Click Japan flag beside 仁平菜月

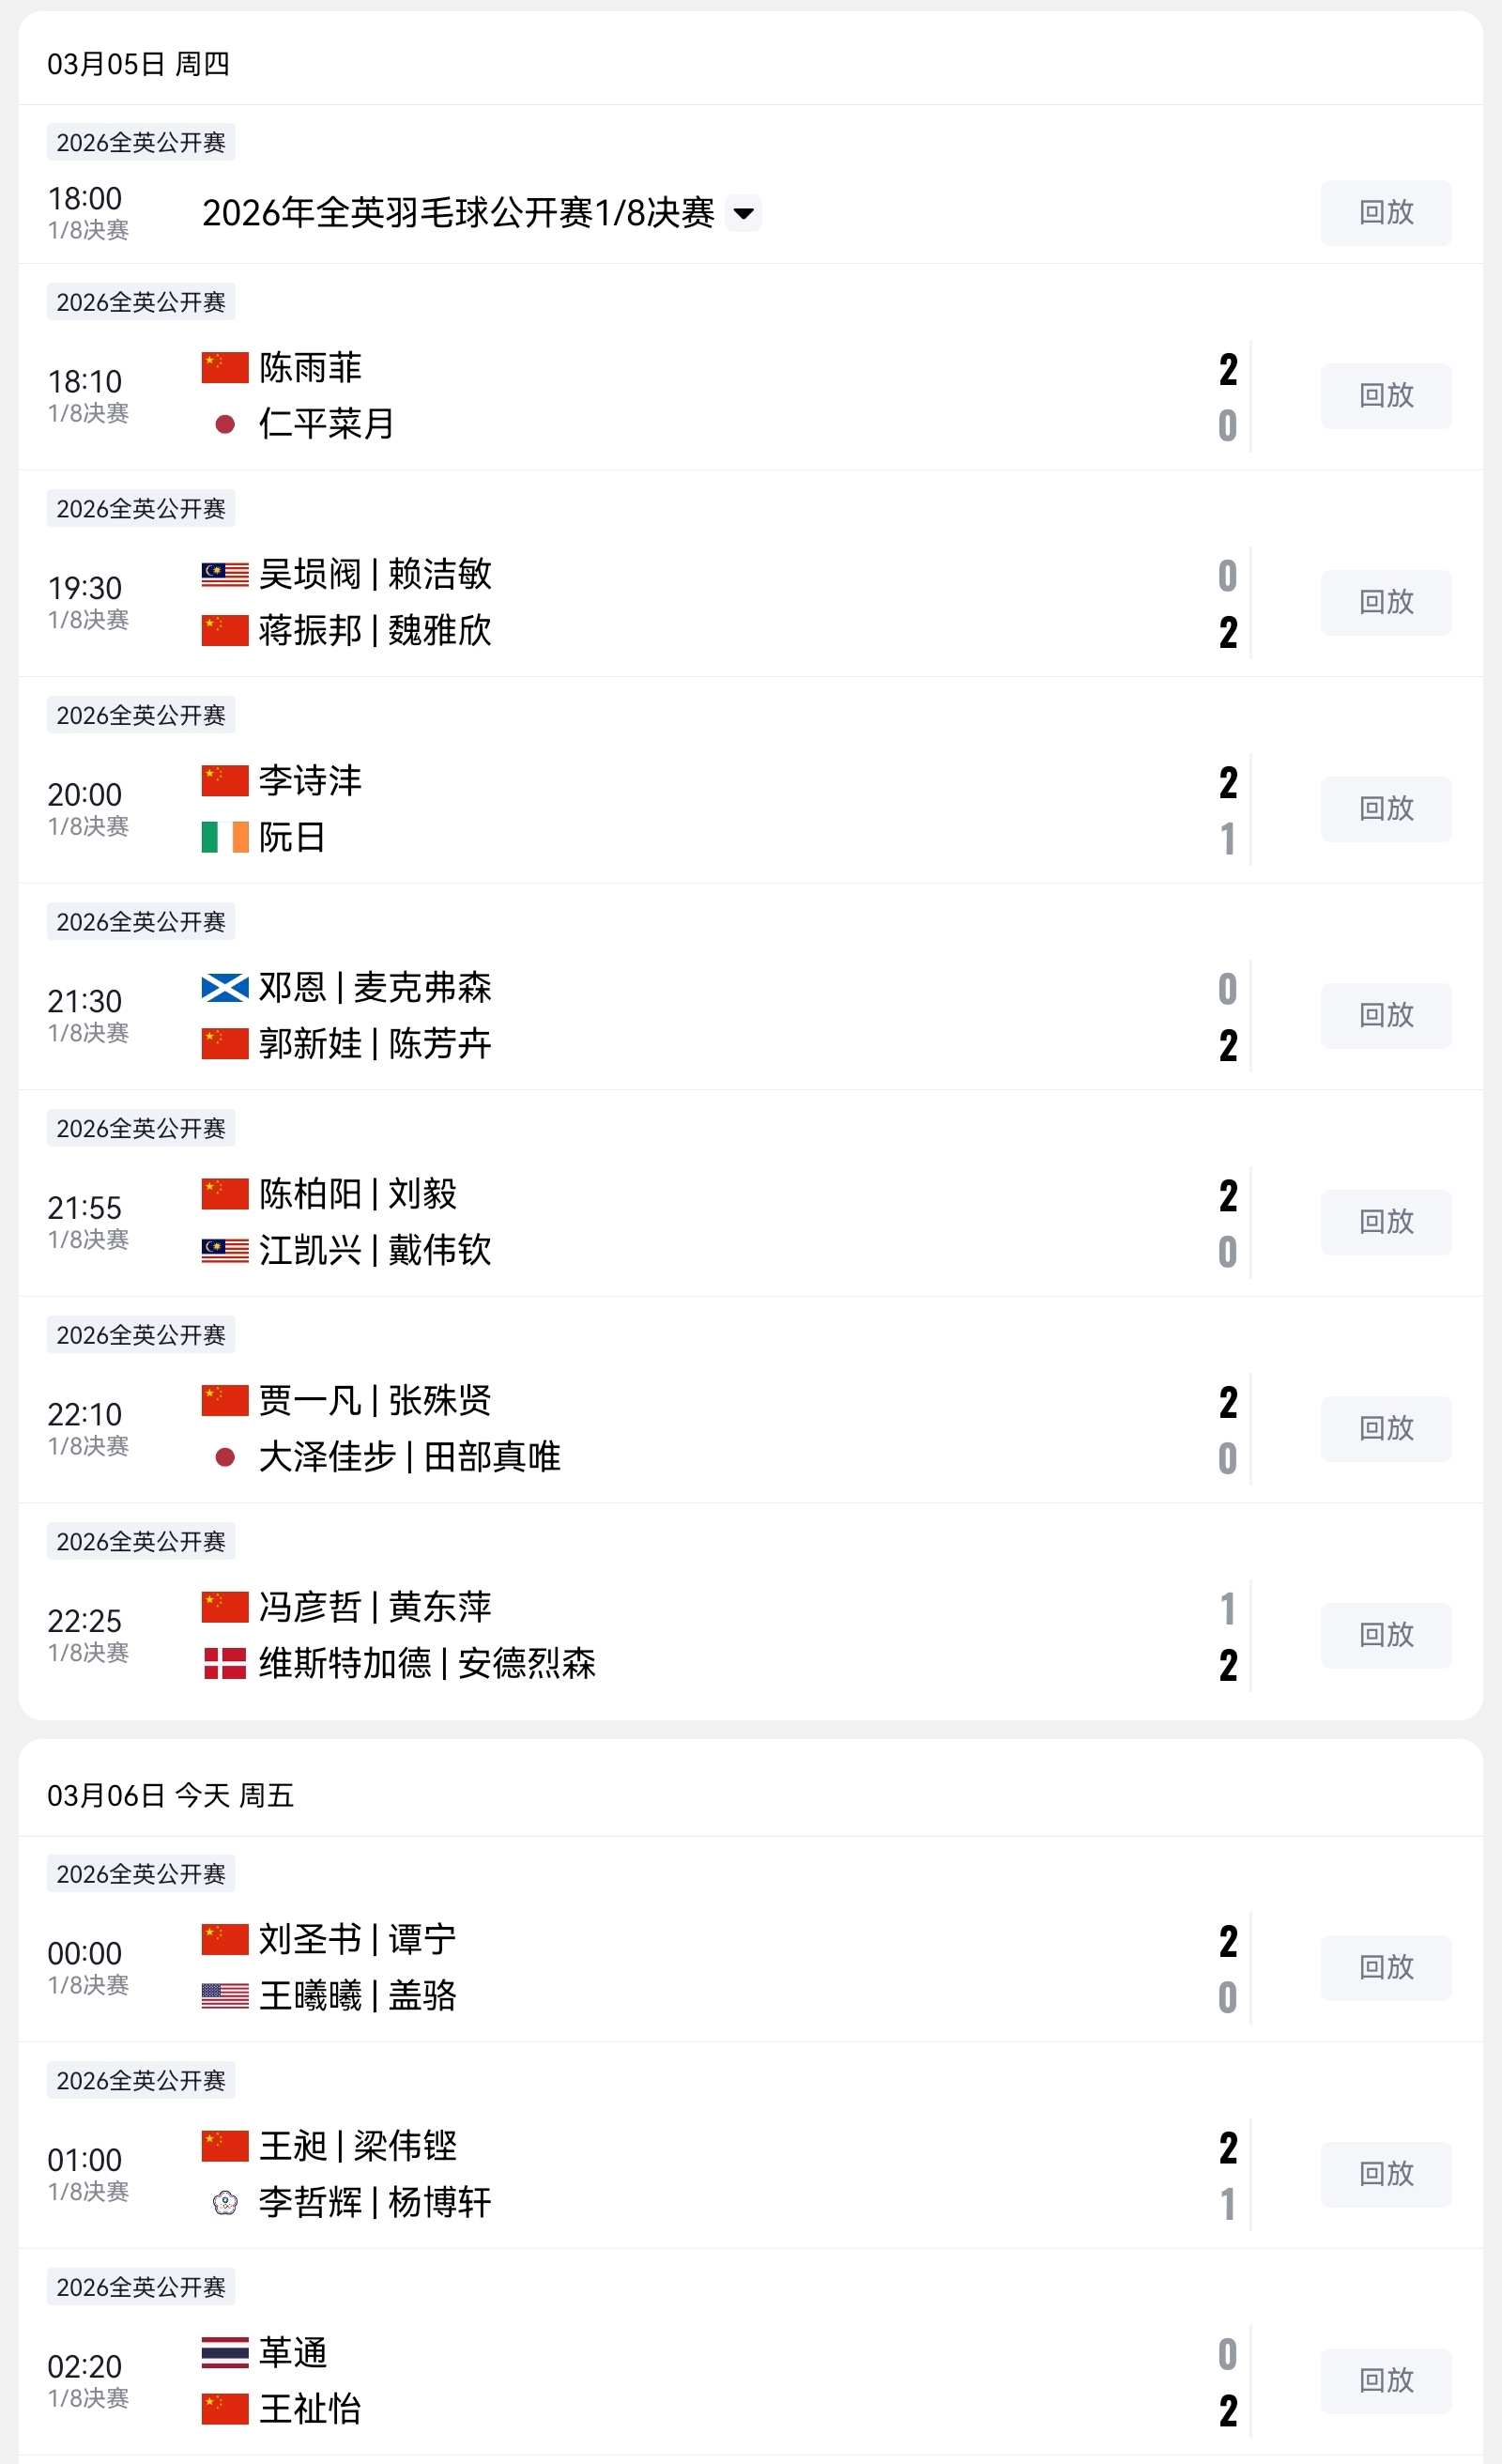225,424
